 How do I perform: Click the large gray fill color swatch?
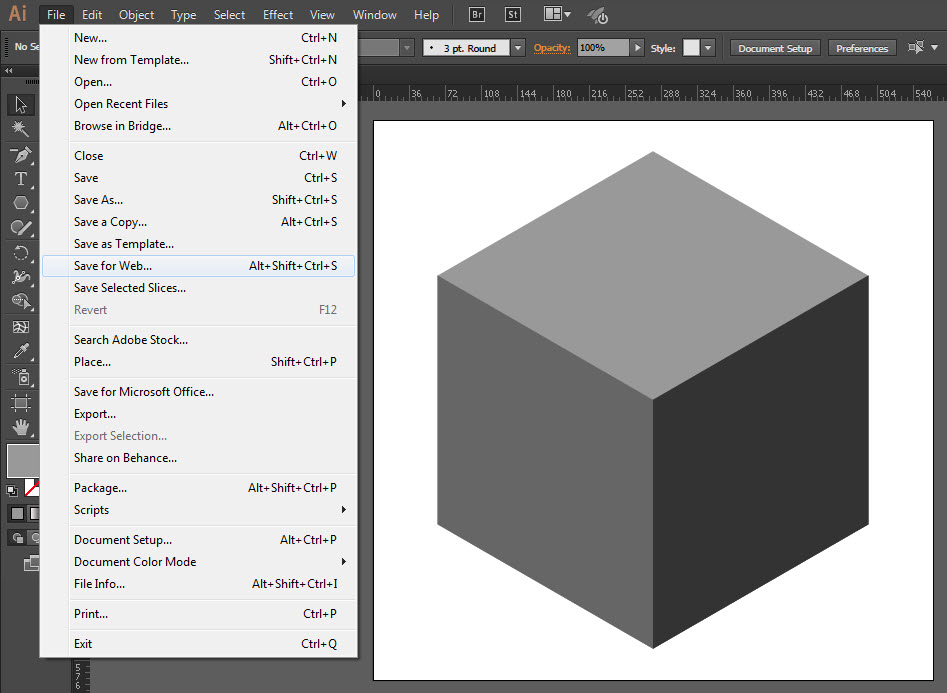22,461
